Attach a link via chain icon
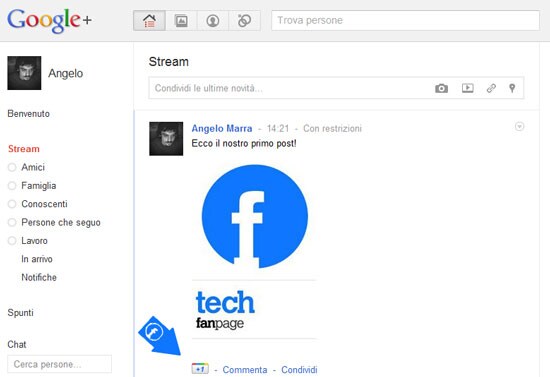Viewport: 550px width, 377px height. tap(491, 88)
